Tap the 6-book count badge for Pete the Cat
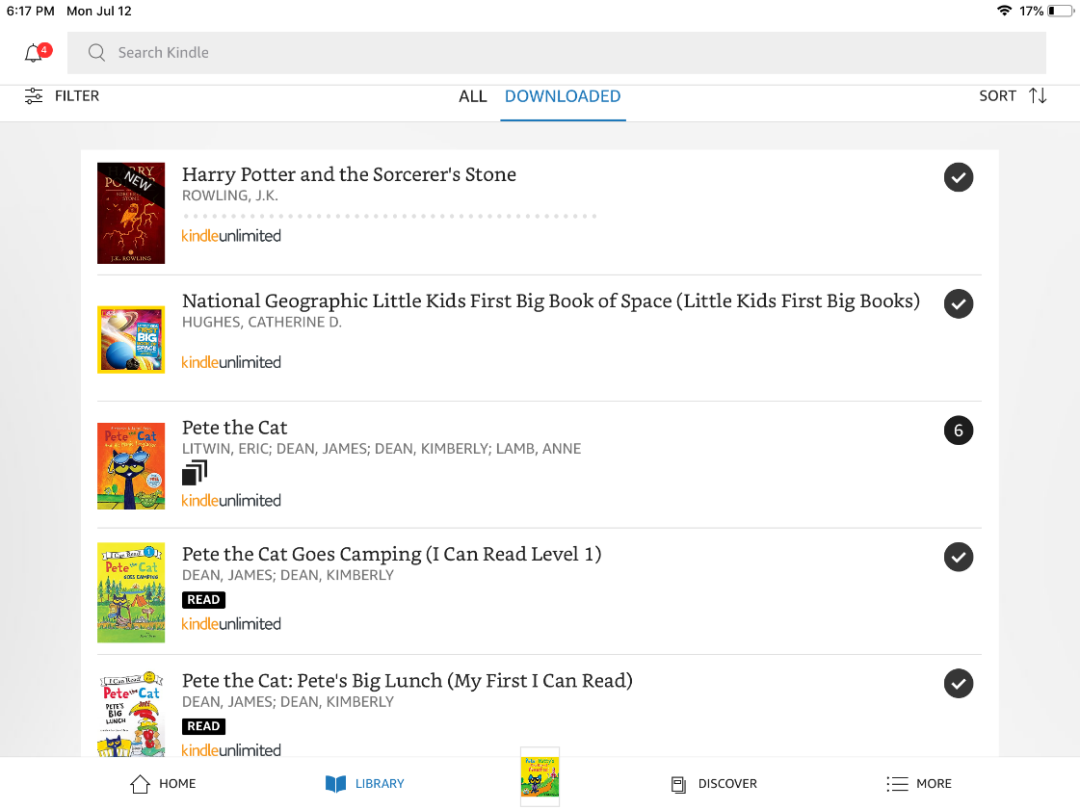Viewport: 1080px width, 810px height. (x=958, y=430)
